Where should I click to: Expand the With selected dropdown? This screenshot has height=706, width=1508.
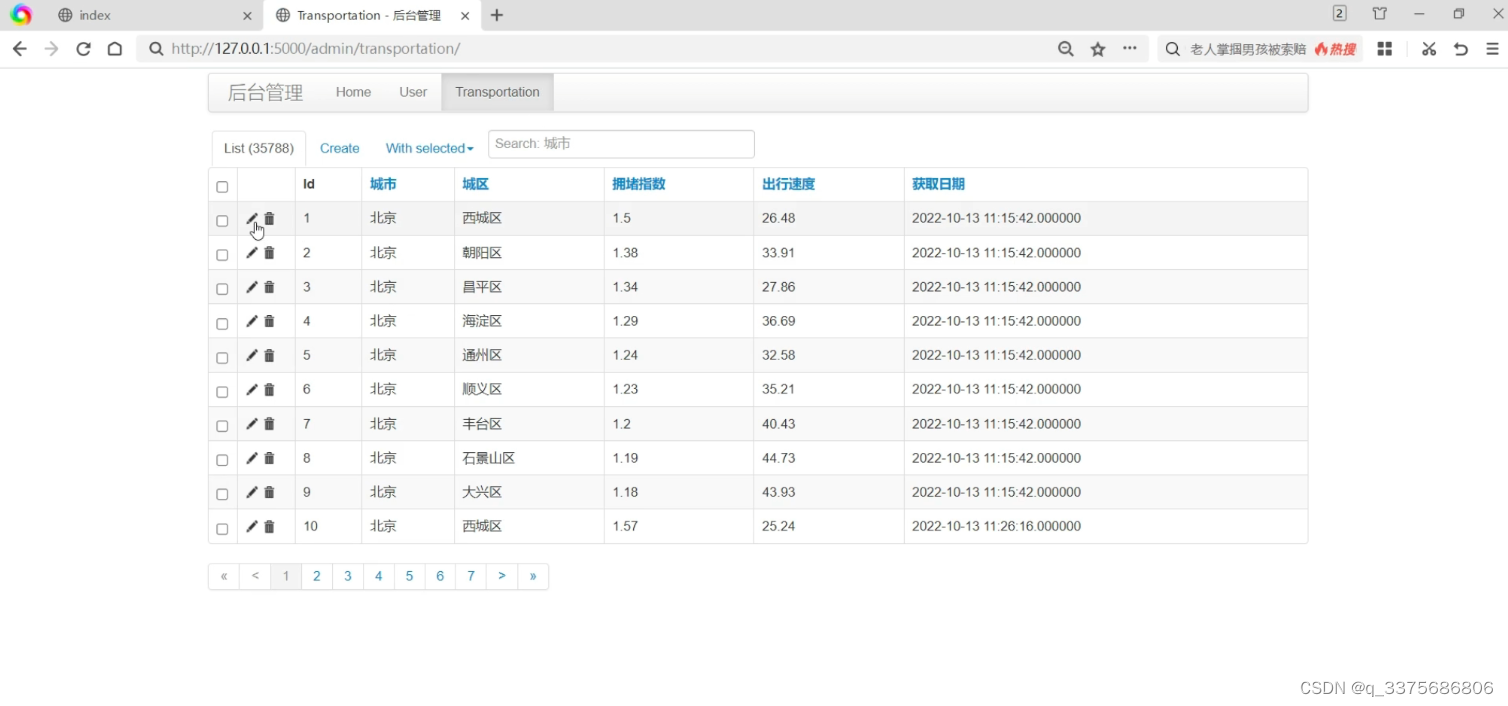(x=428, y=148)
